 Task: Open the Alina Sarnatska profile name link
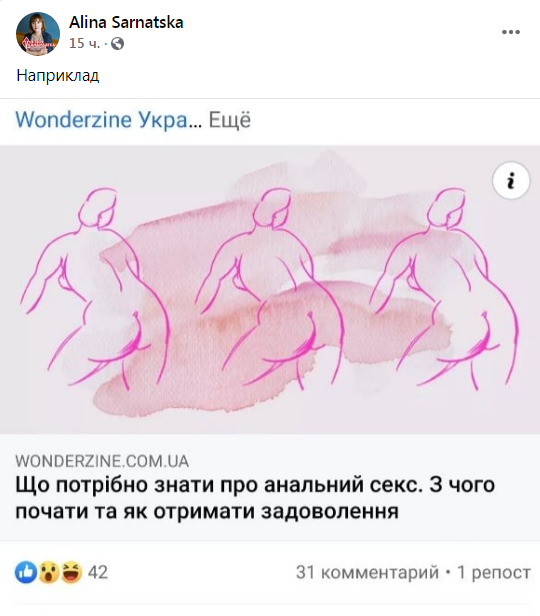click(x=126, y=22)
